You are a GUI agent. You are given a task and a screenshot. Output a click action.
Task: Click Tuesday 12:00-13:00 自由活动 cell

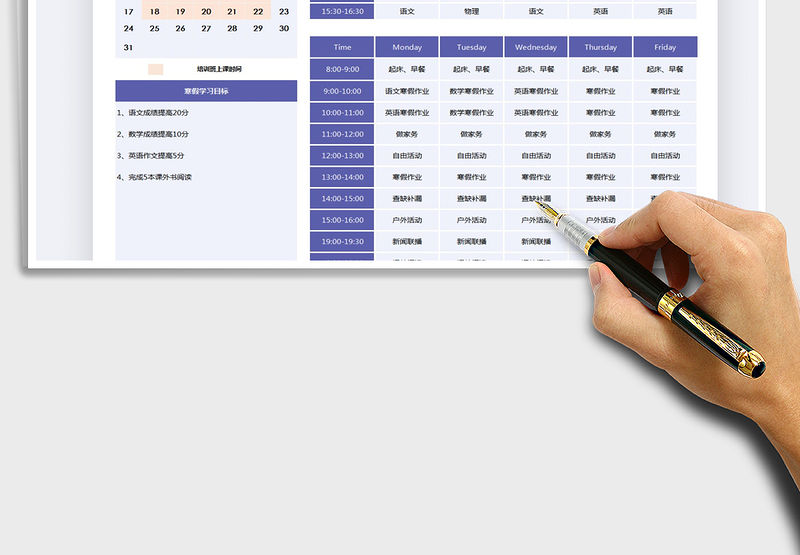[x=471, y=156]
